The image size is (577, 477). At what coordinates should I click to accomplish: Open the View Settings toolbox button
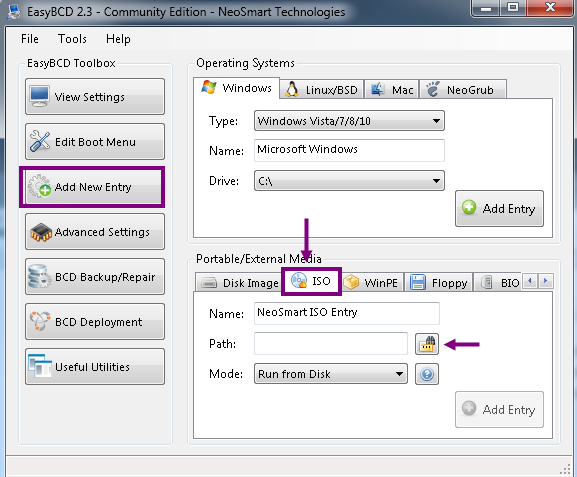(x=95, y=96)
